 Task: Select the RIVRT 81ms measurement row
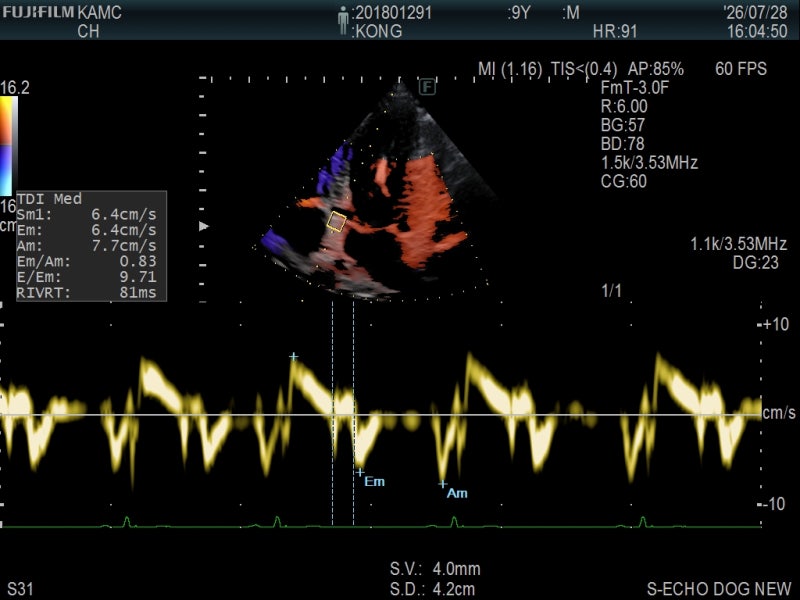tap(87, 293)
